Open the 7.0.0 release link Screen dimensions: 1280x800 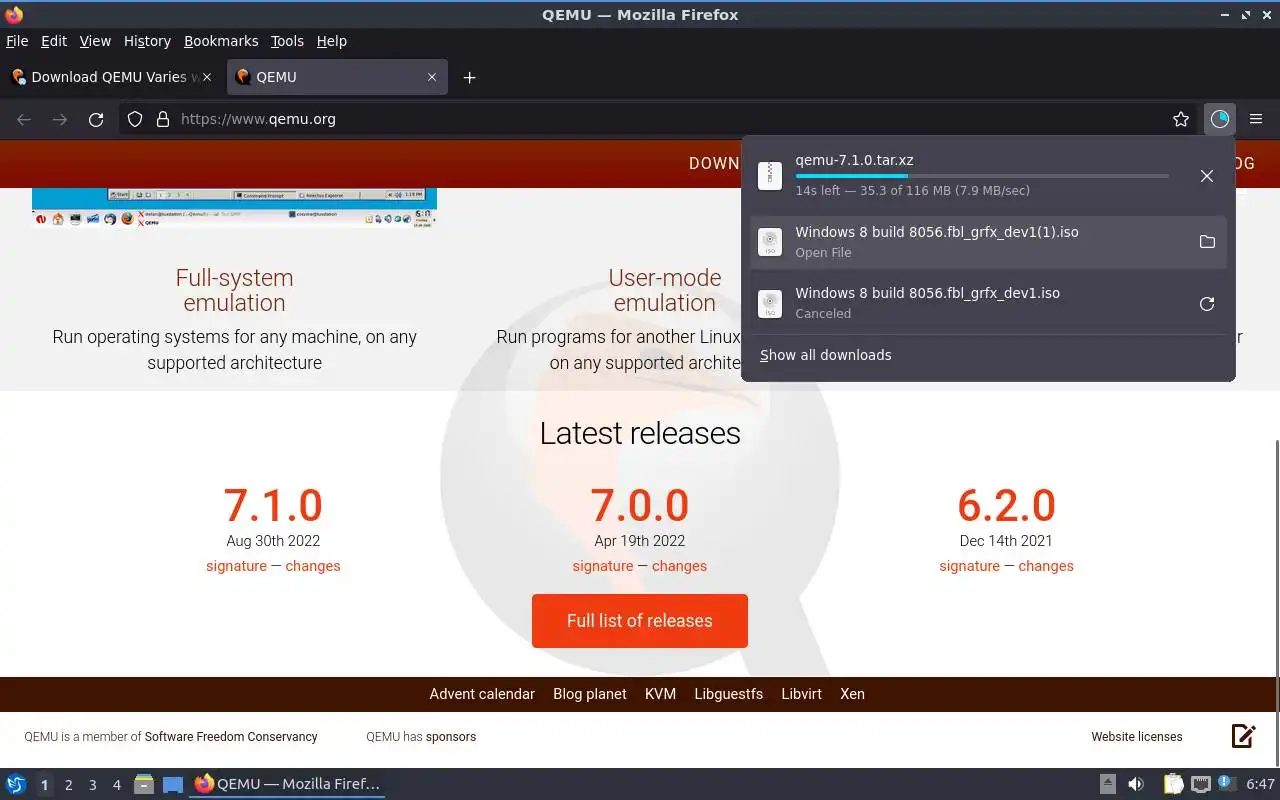[640, 506]
